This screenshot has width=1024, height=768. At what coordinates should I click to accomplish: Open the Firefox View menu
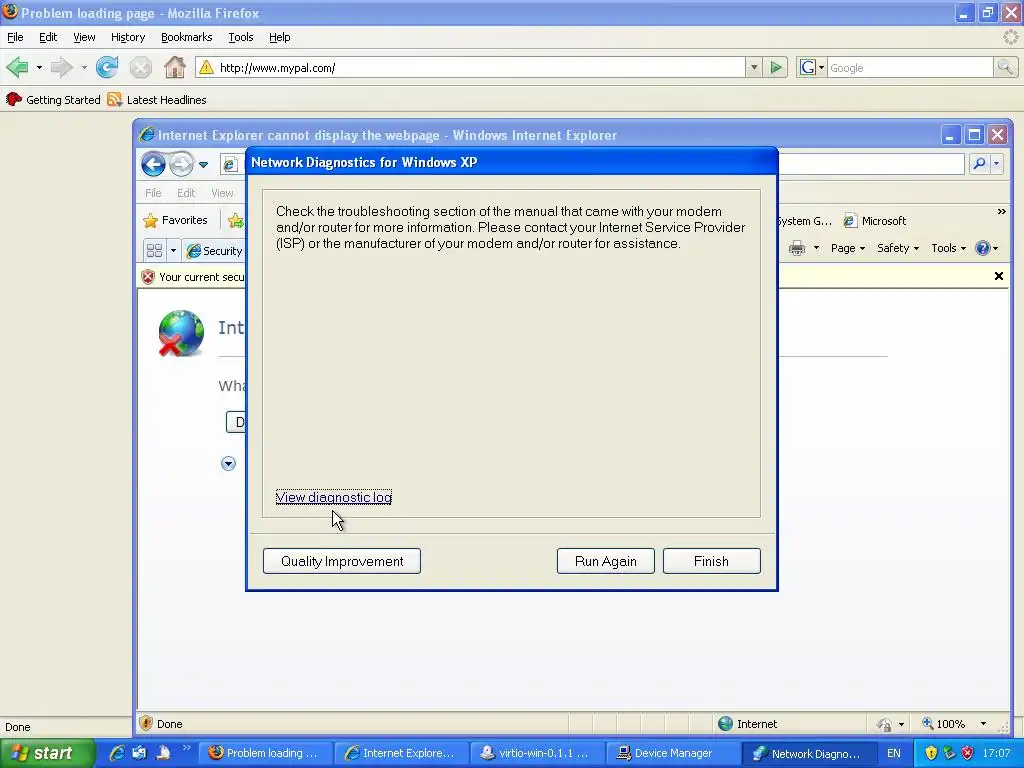pos(84,37)
